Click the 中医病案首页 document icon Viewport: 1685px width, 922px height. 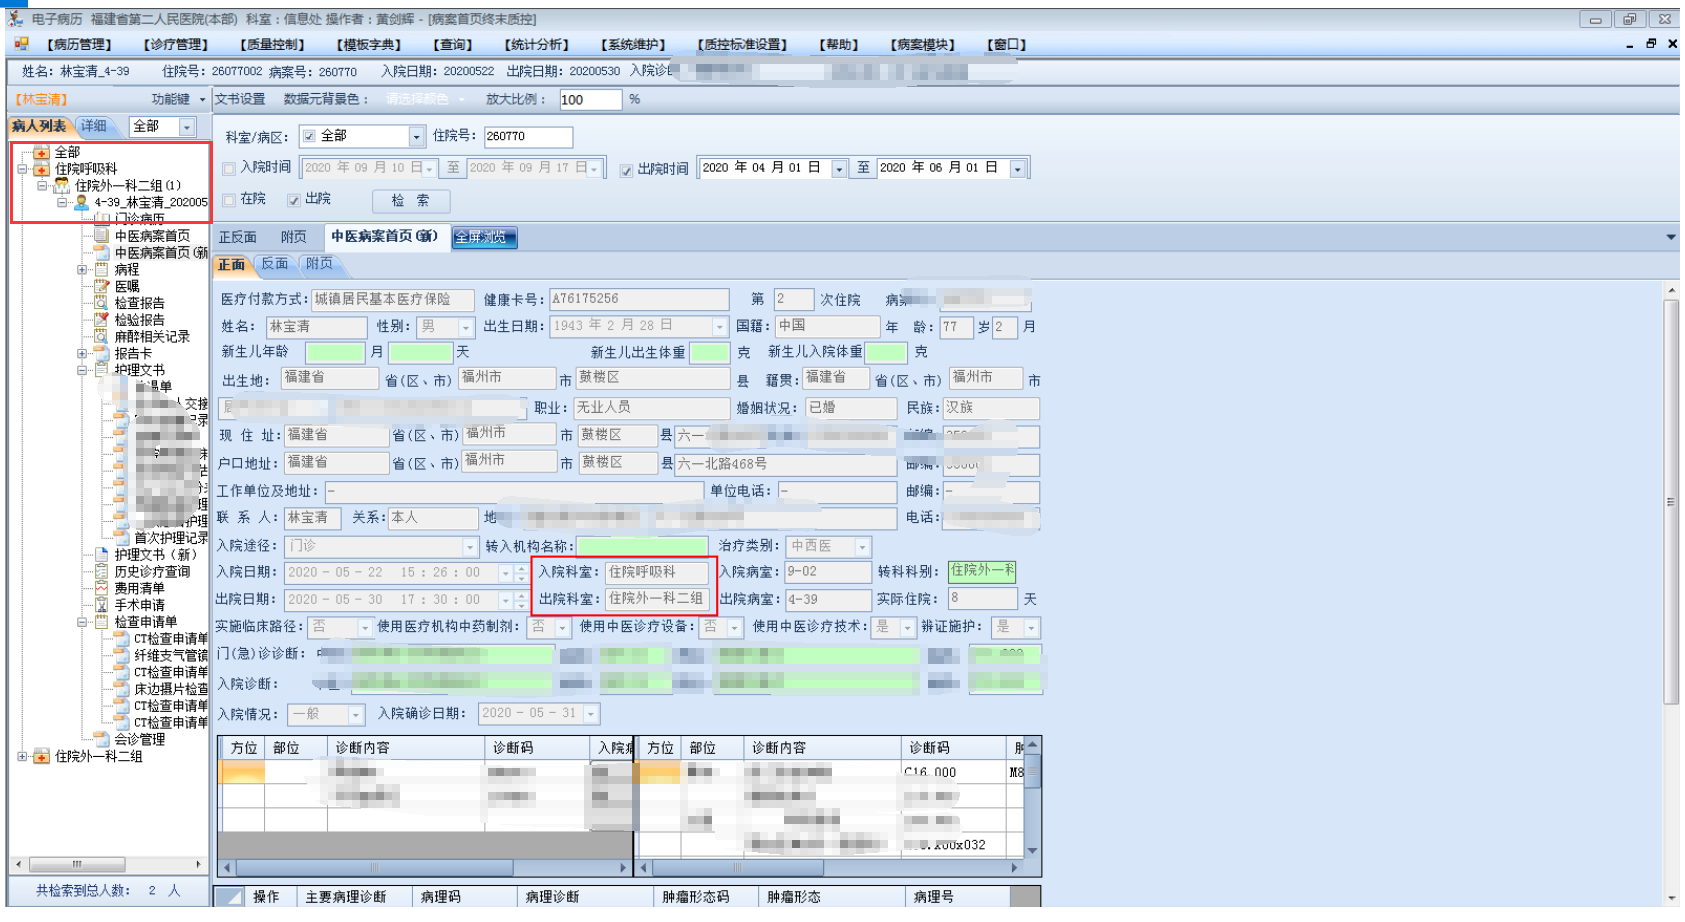pyautogui.click(x=102, y=235)
